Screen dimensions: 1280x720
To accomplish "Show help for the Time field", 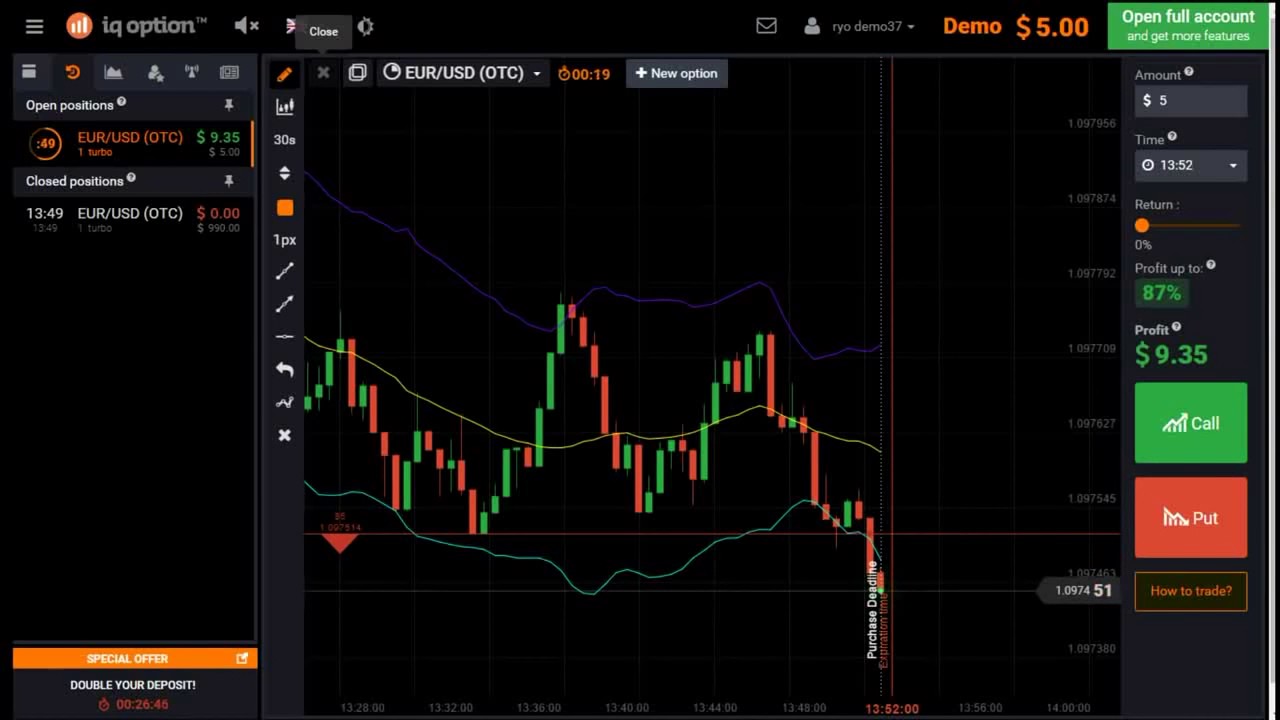I will click(1172, 137).
